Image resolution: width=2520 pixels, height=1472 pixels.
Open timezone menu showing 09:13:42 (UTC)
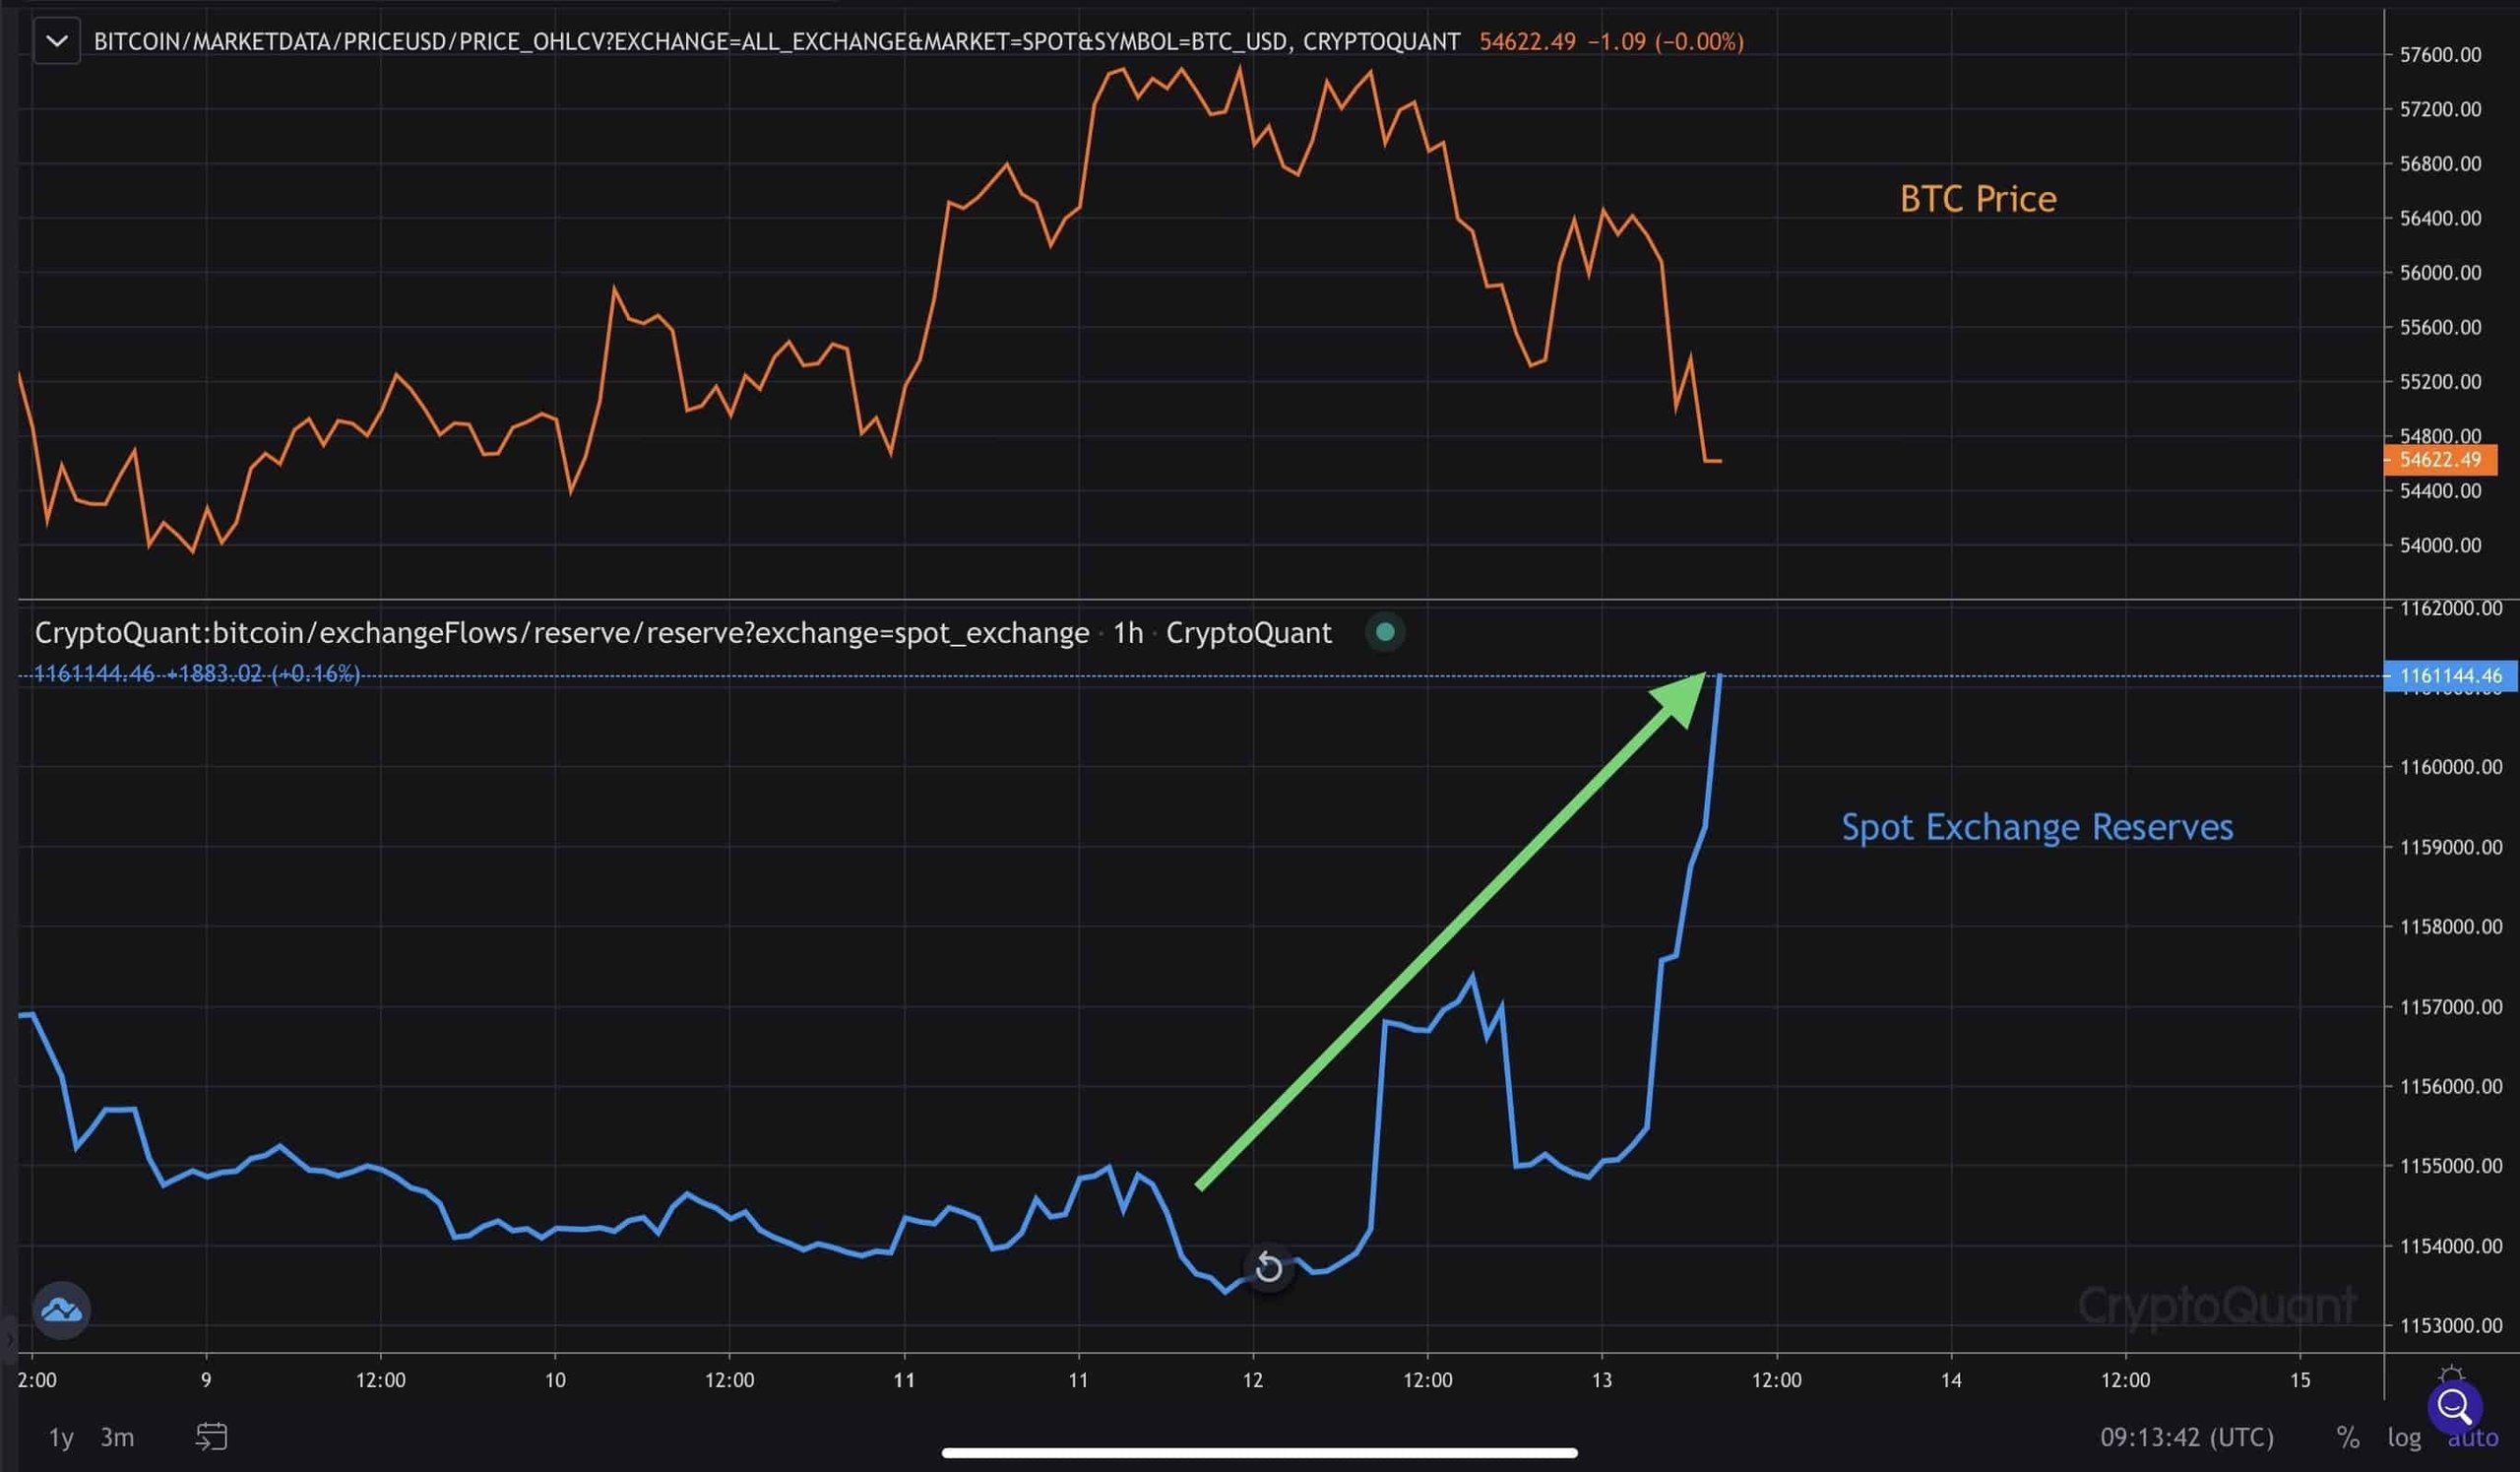pyautogui.click(x=2186, y=1437)
